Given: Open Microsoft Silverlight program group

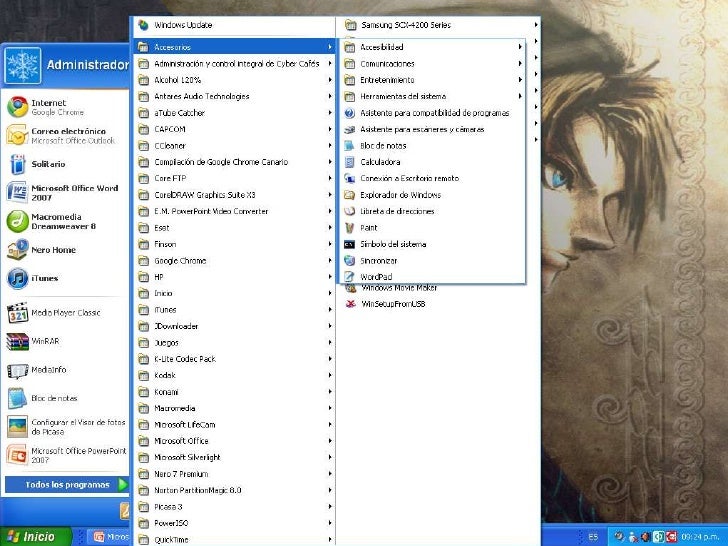Looking at the screenshot, I should pos(234,457).
